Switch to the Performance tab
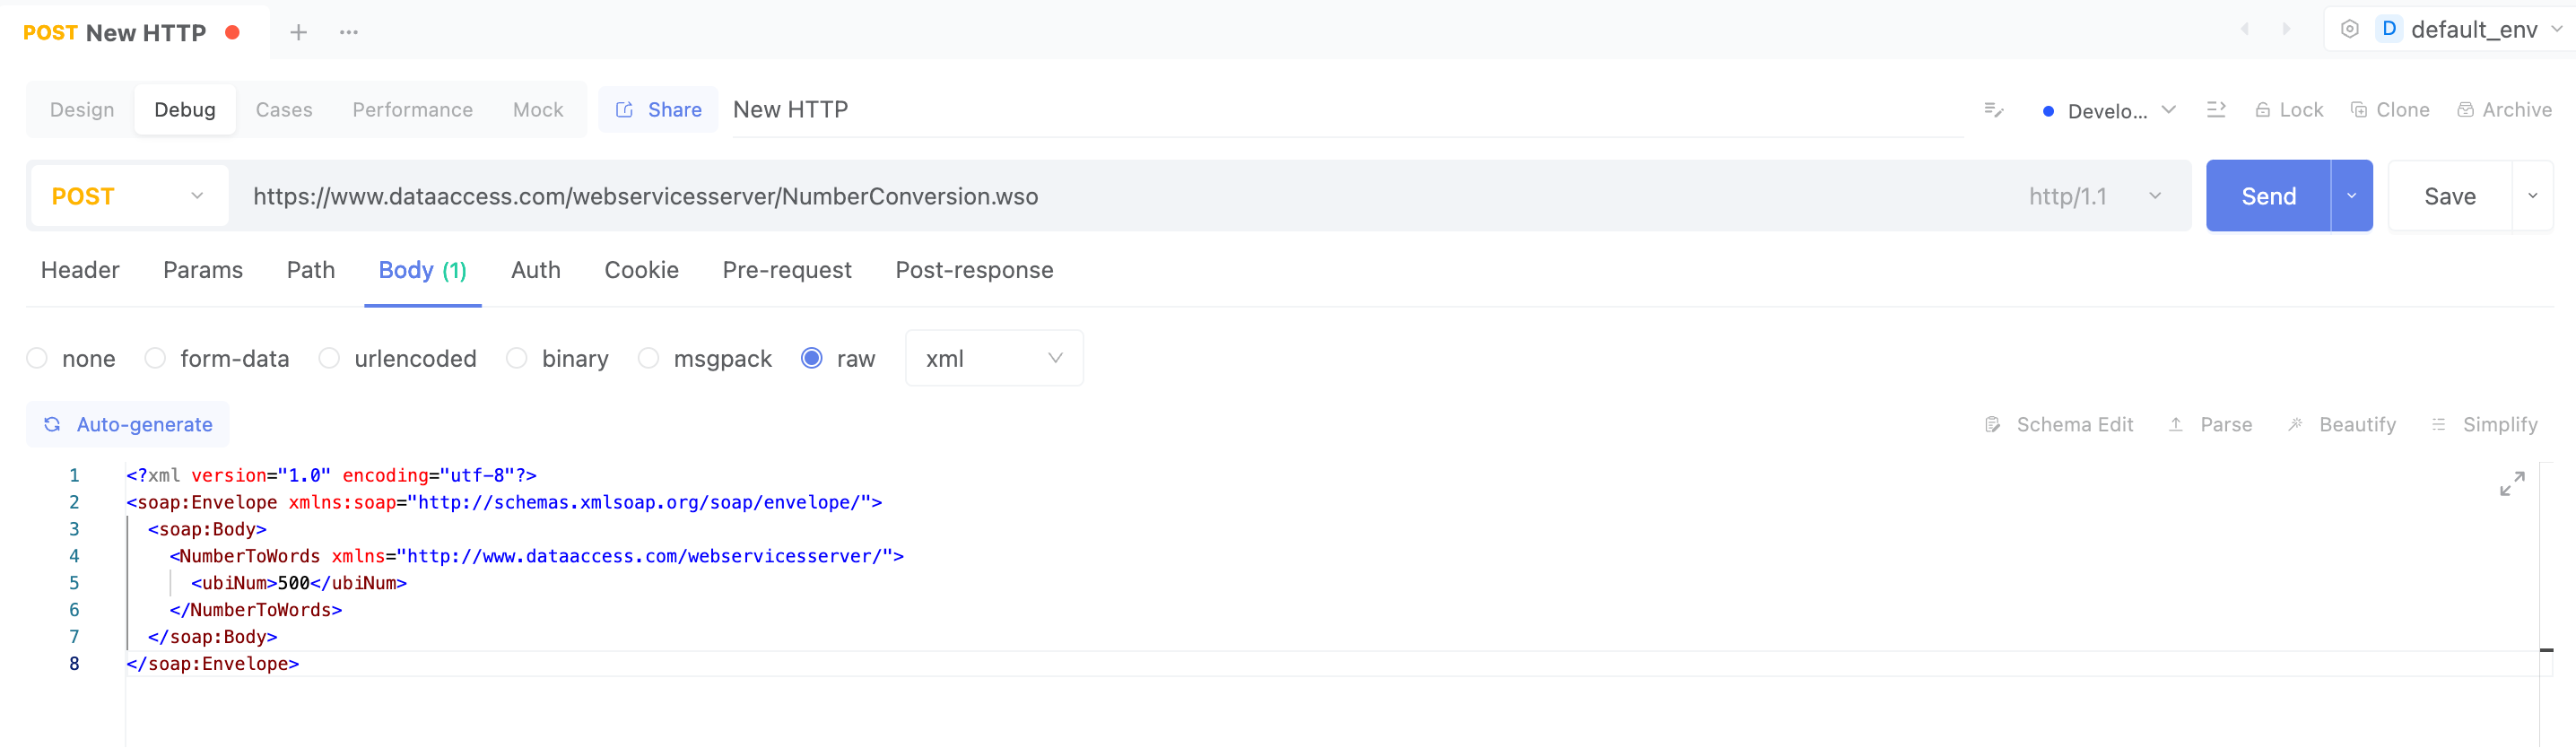The width and height of the screenshot is (2576, 748). coord(413,110)
